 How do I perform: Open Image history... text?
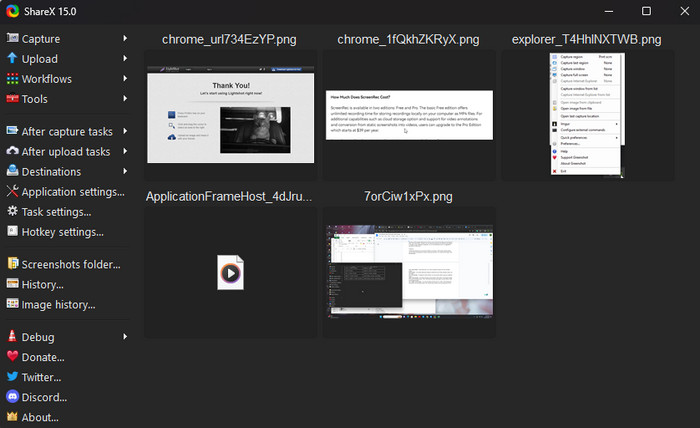58,305
